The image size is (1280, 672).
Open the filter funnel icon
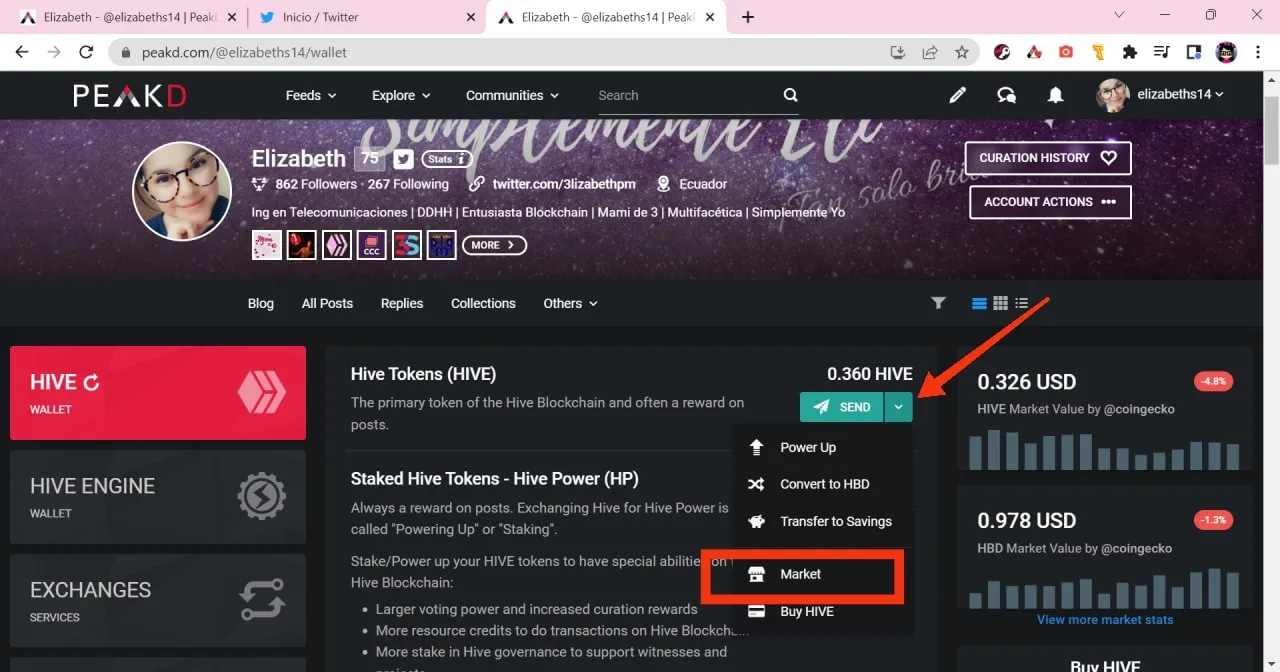[x=938, y=303]
